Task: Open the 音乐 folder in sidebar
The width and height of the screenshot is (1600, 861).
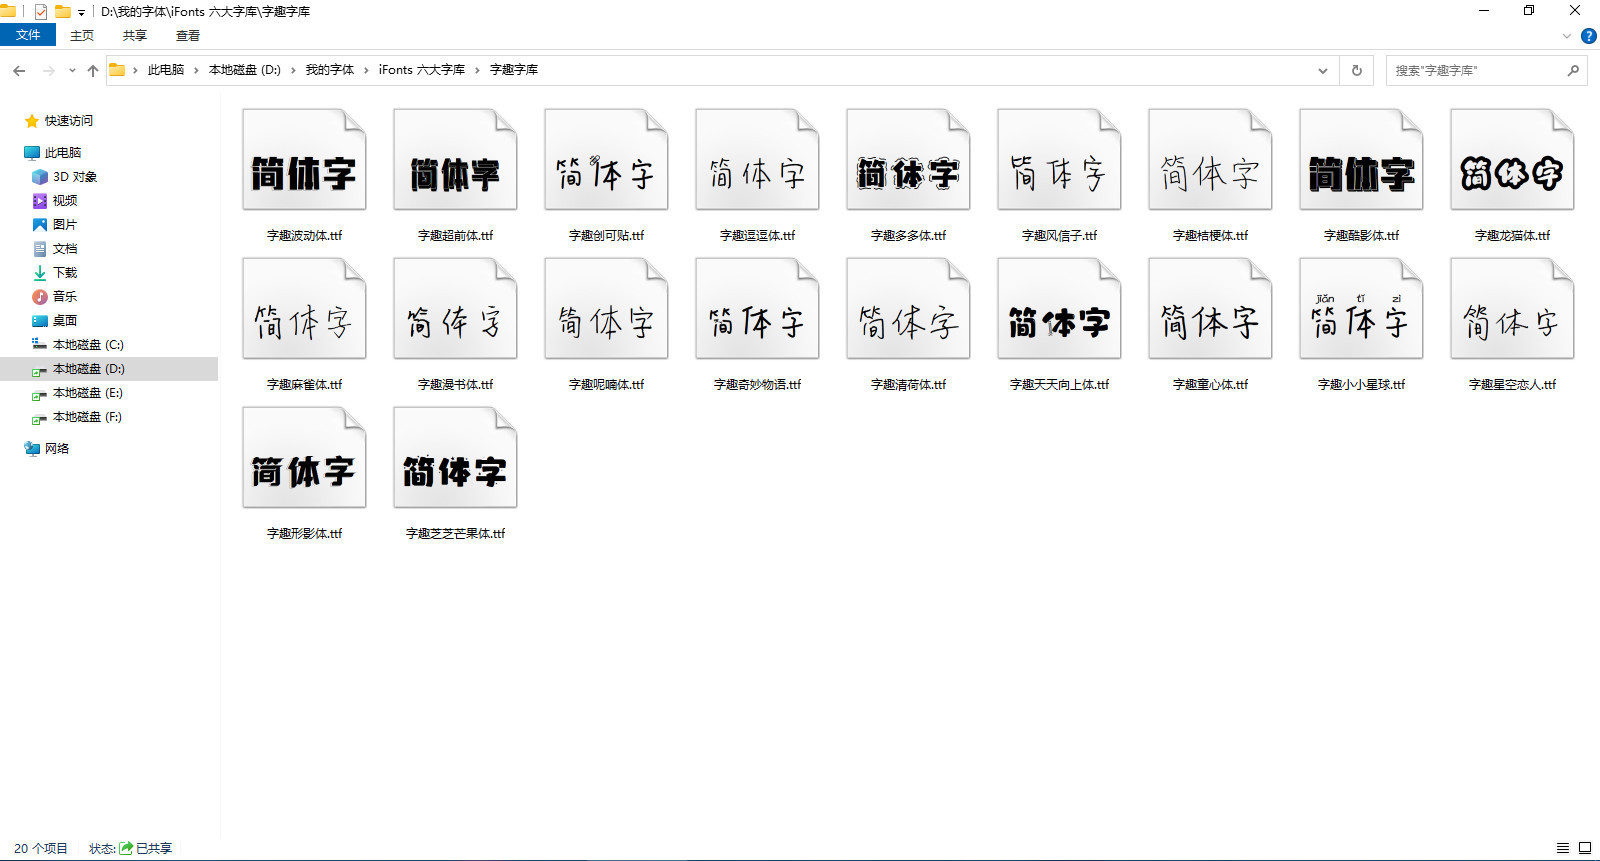Action: (65, 297)
